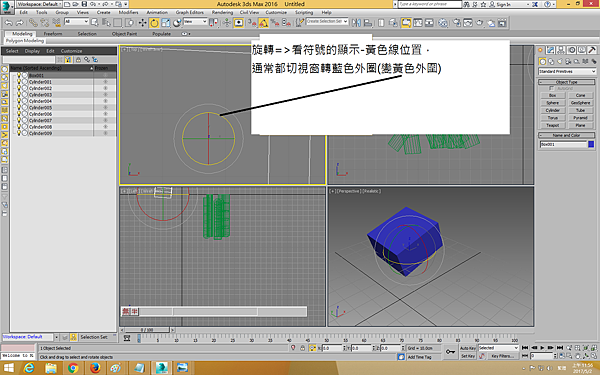Viewport: 600px width, 375px height.
Task: Open the Hierarchy command panel tab
Action: [x=561, y=50]
